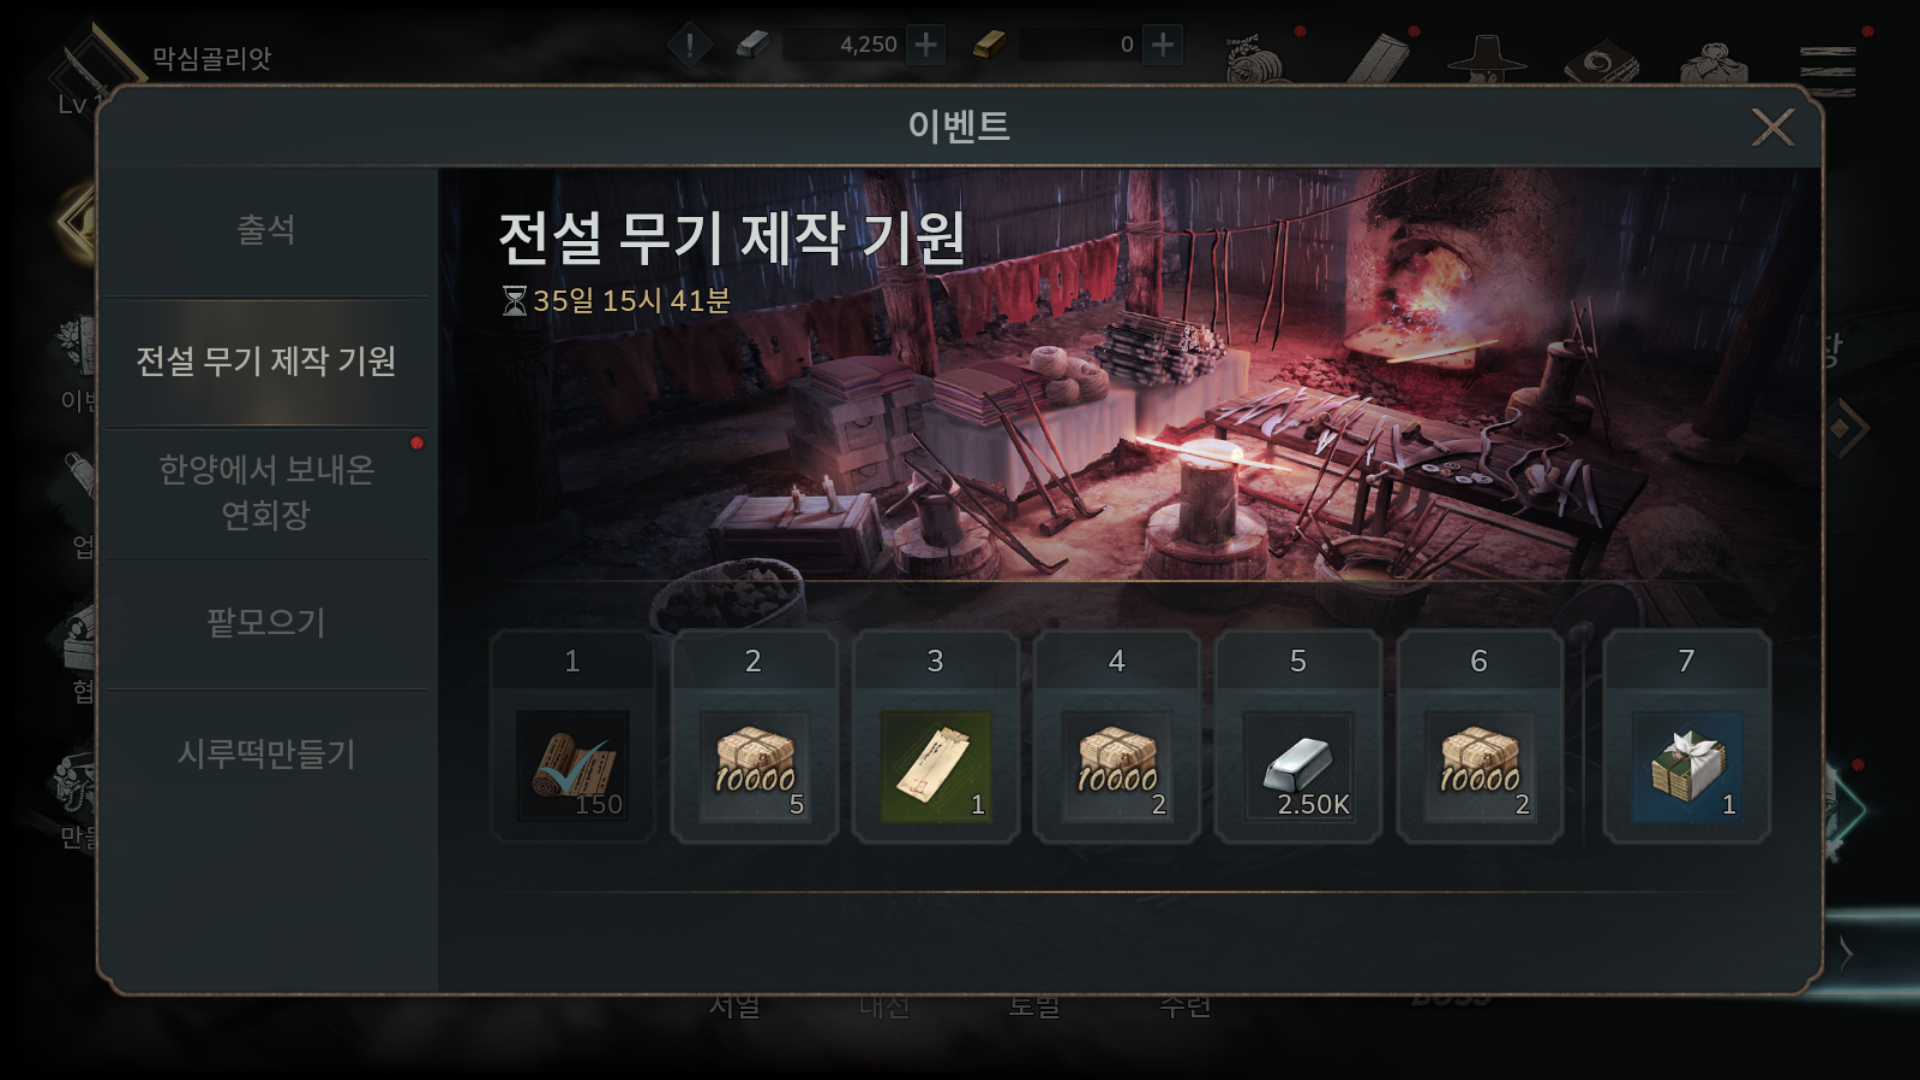
Task: Close the 이벤트 dialog
Action: (1773, 127)
